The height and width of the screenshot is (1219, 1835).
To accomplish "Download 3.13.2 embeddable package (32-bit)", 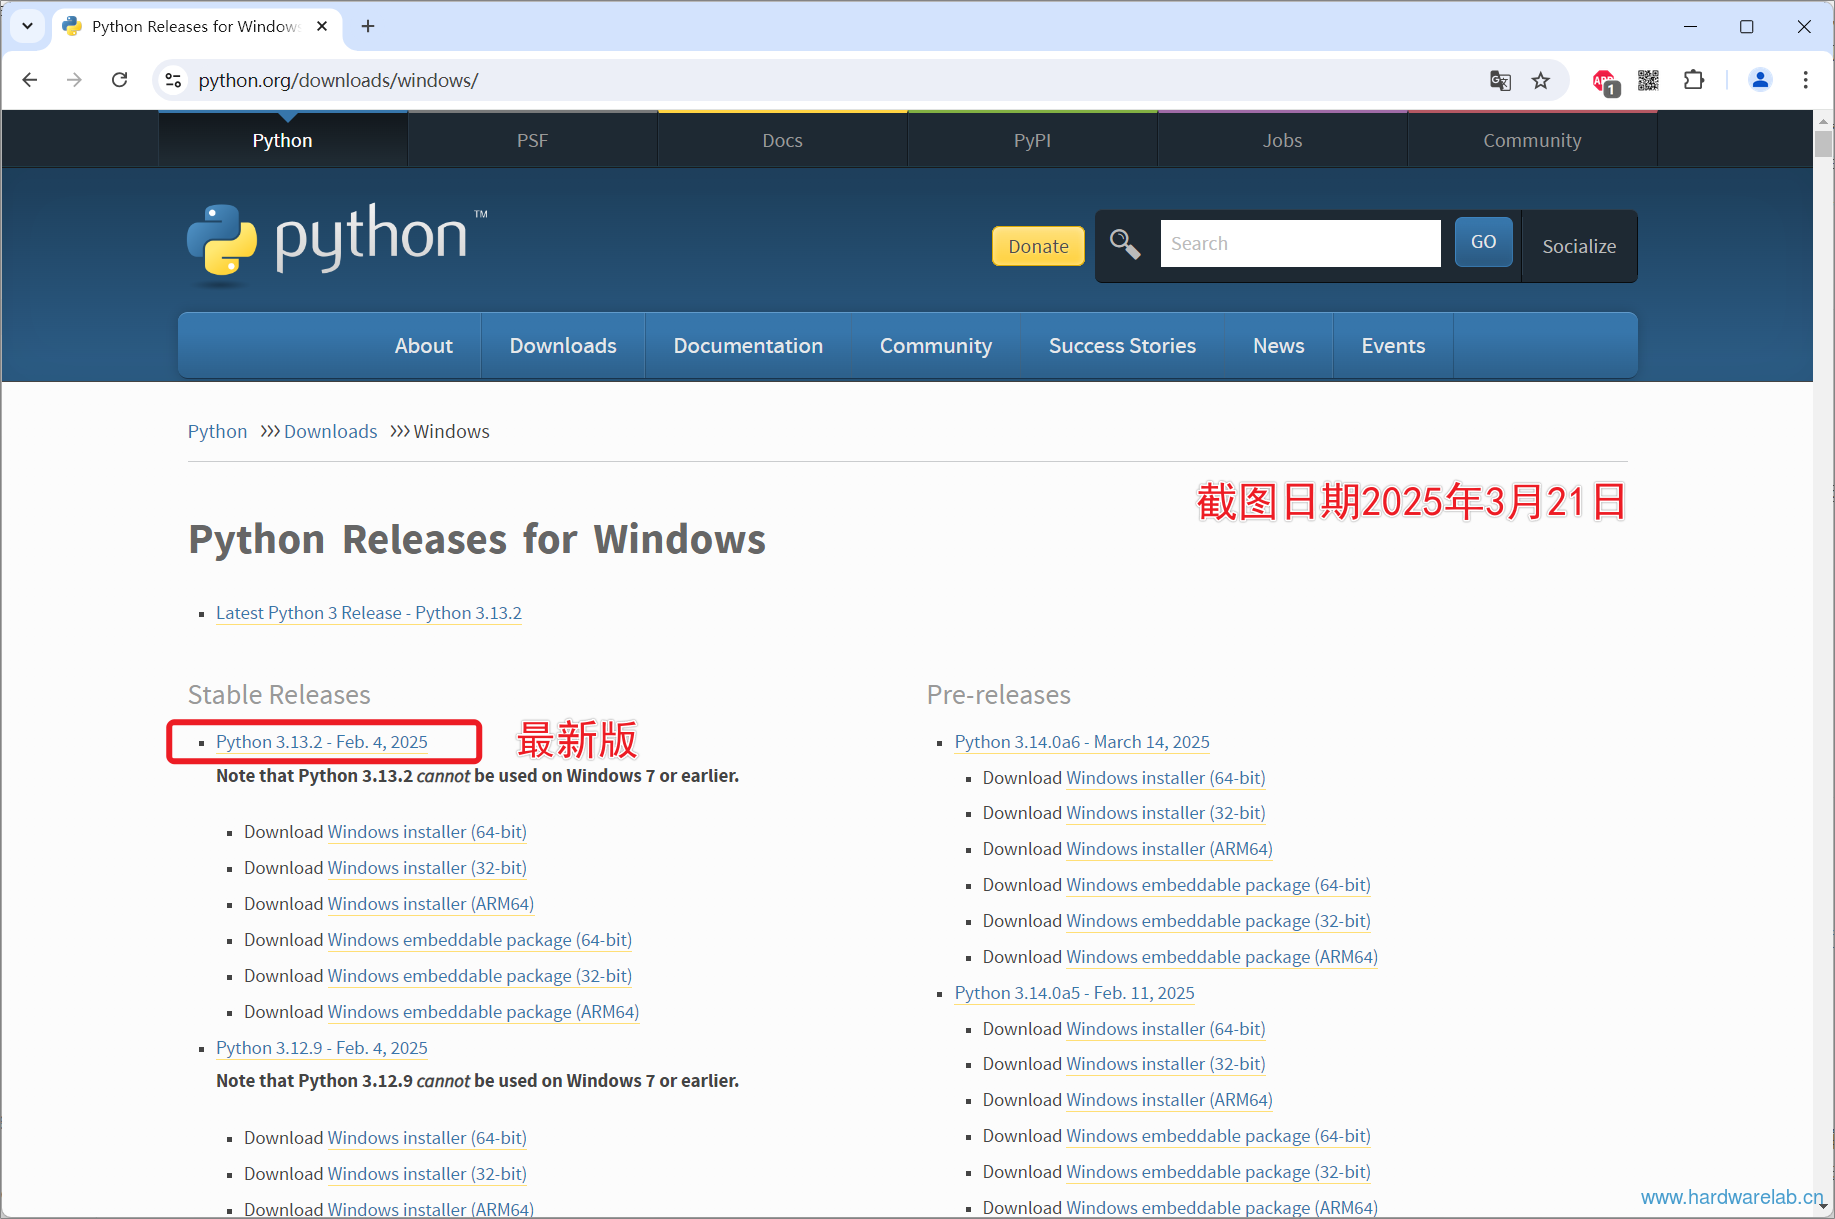I will click(x=480, y=976).
